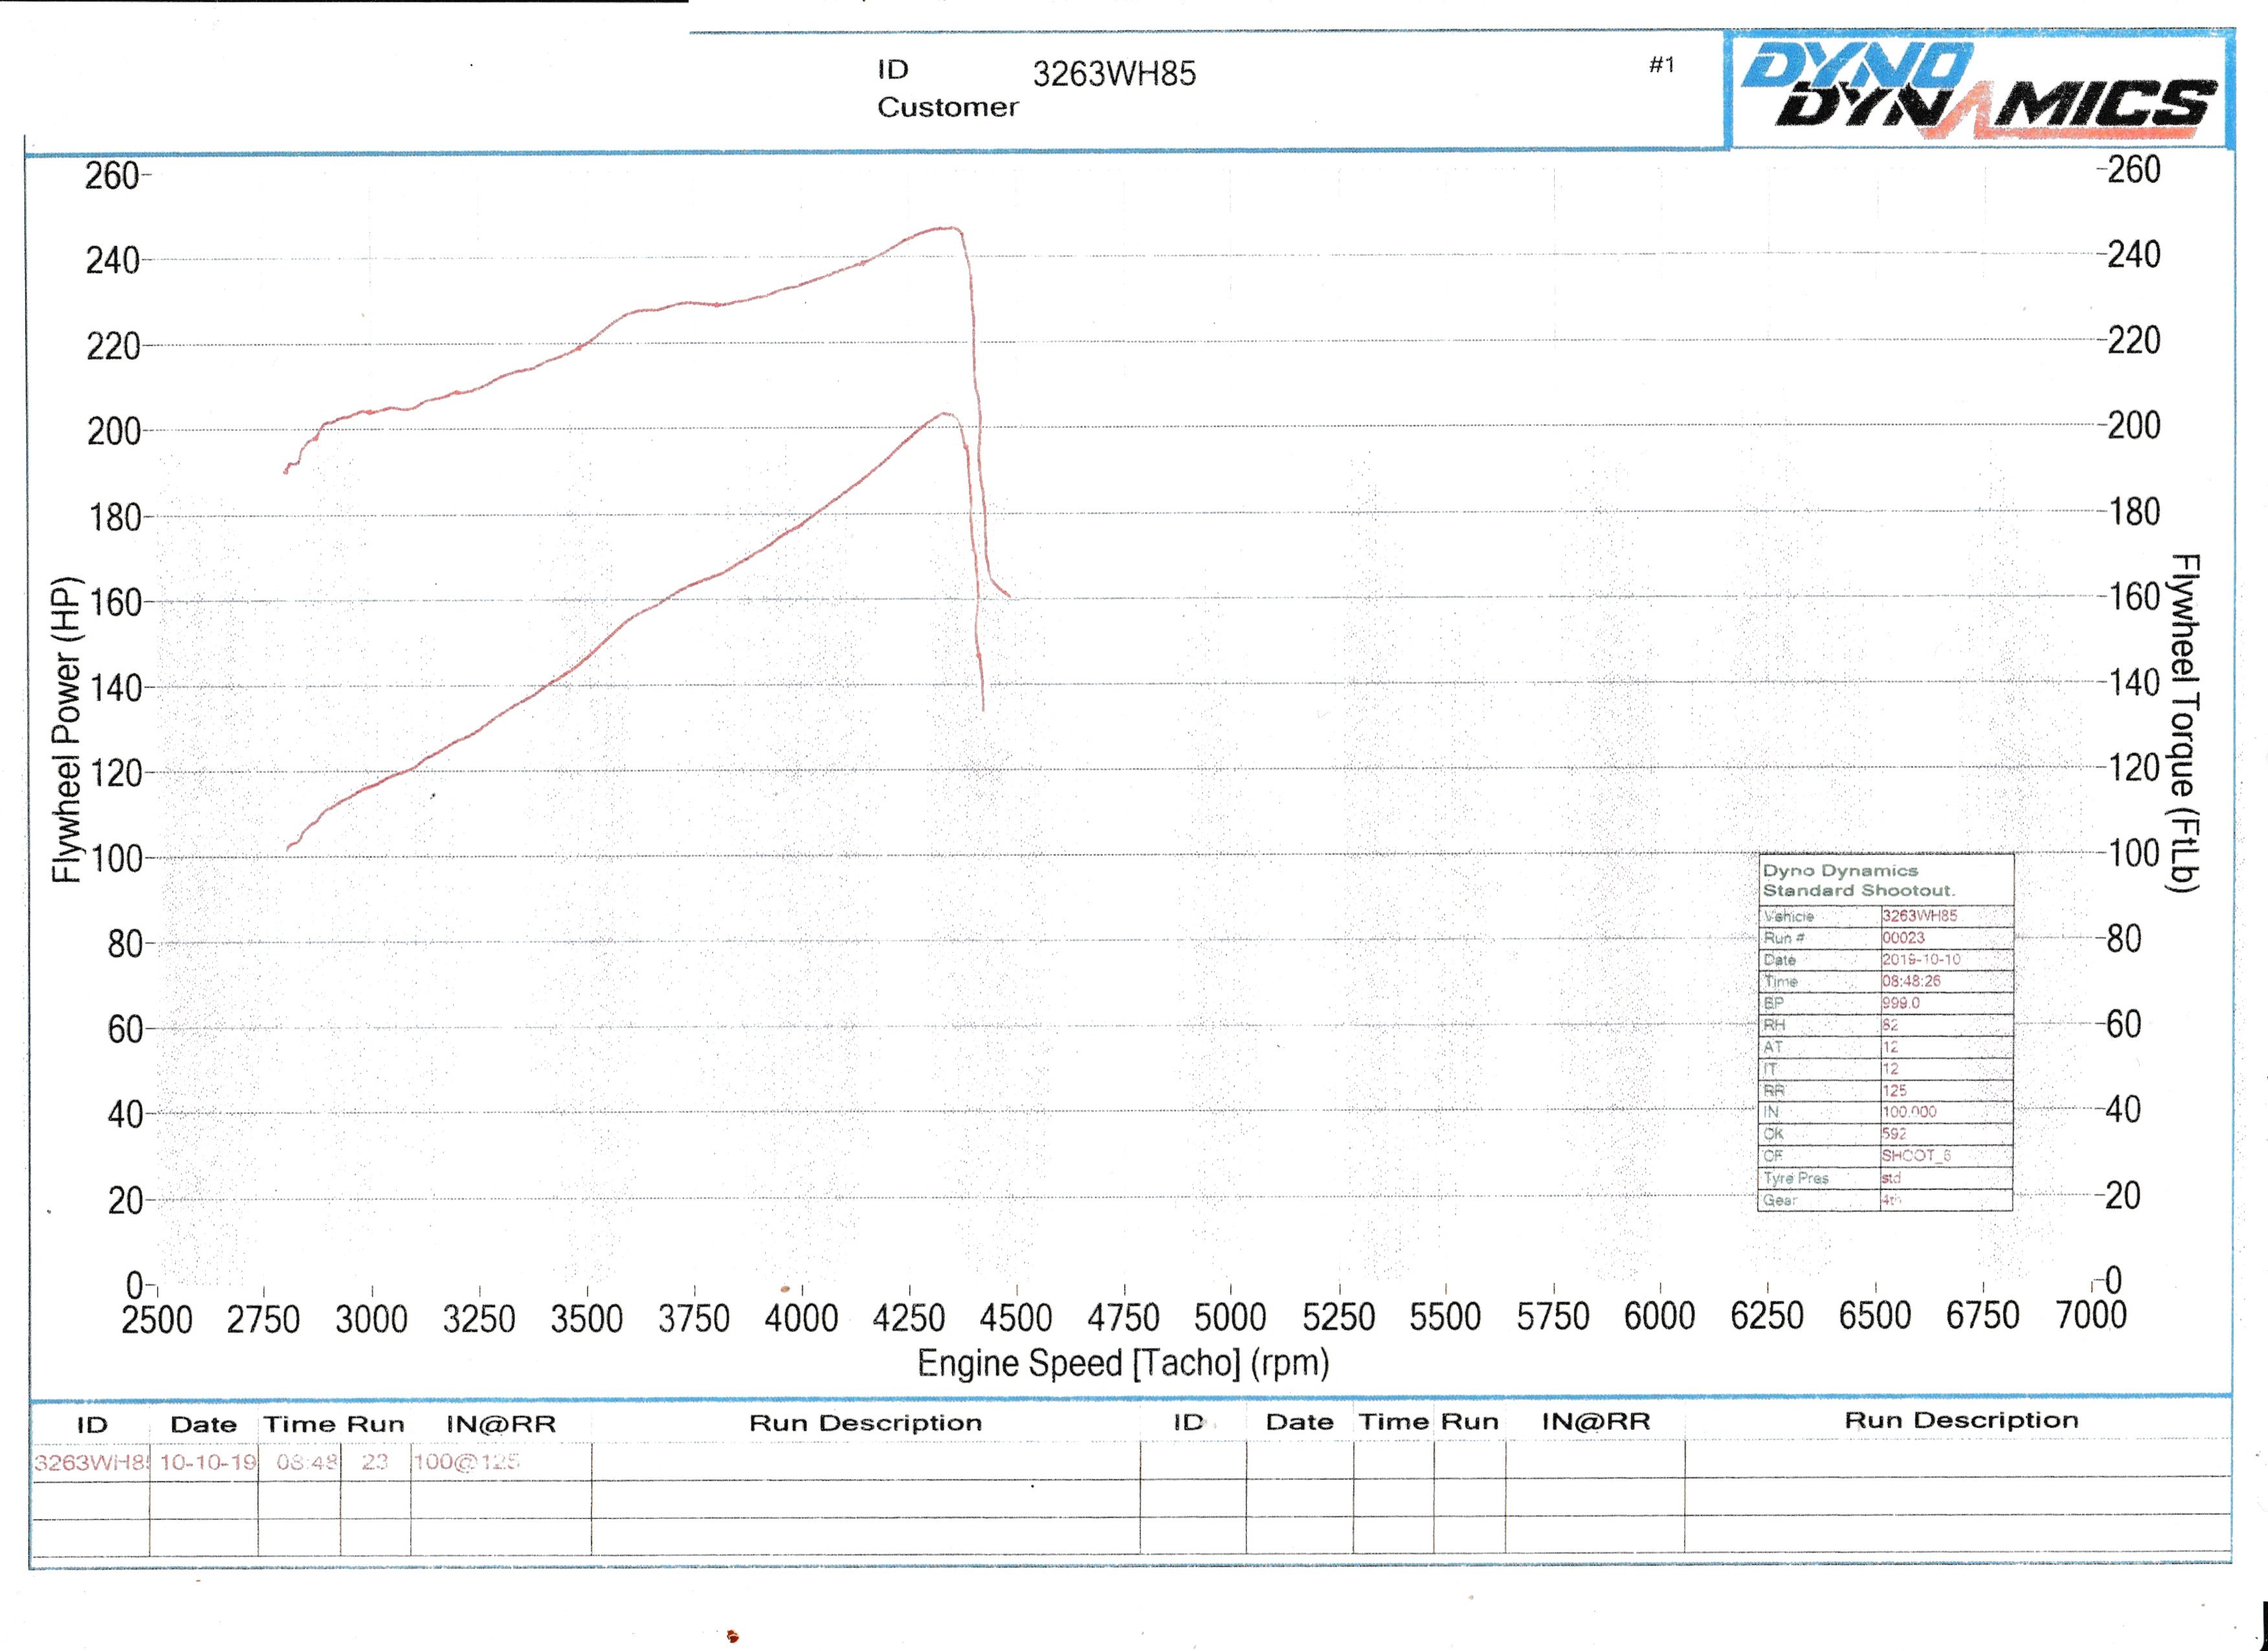This screenshot has width=2268, height=1651.
Task: Click the #1 page marker
Action: pos(1661,66)
